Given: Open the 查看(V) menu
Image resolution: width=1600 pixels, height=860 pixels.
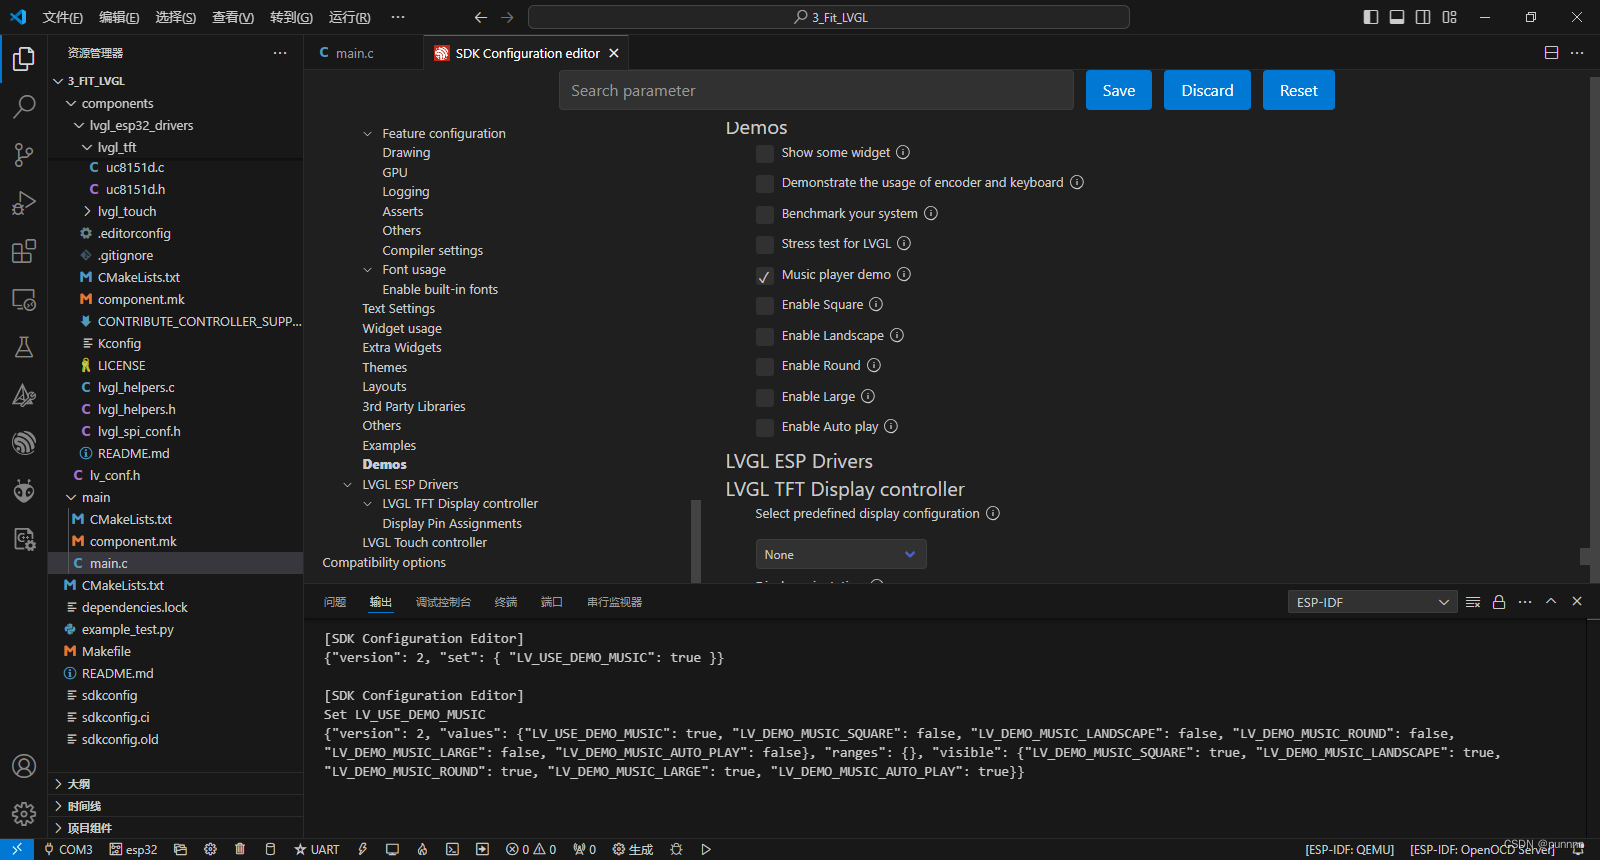Looking at the screenshot, I should pyautogui.click(x=233, y=17).
